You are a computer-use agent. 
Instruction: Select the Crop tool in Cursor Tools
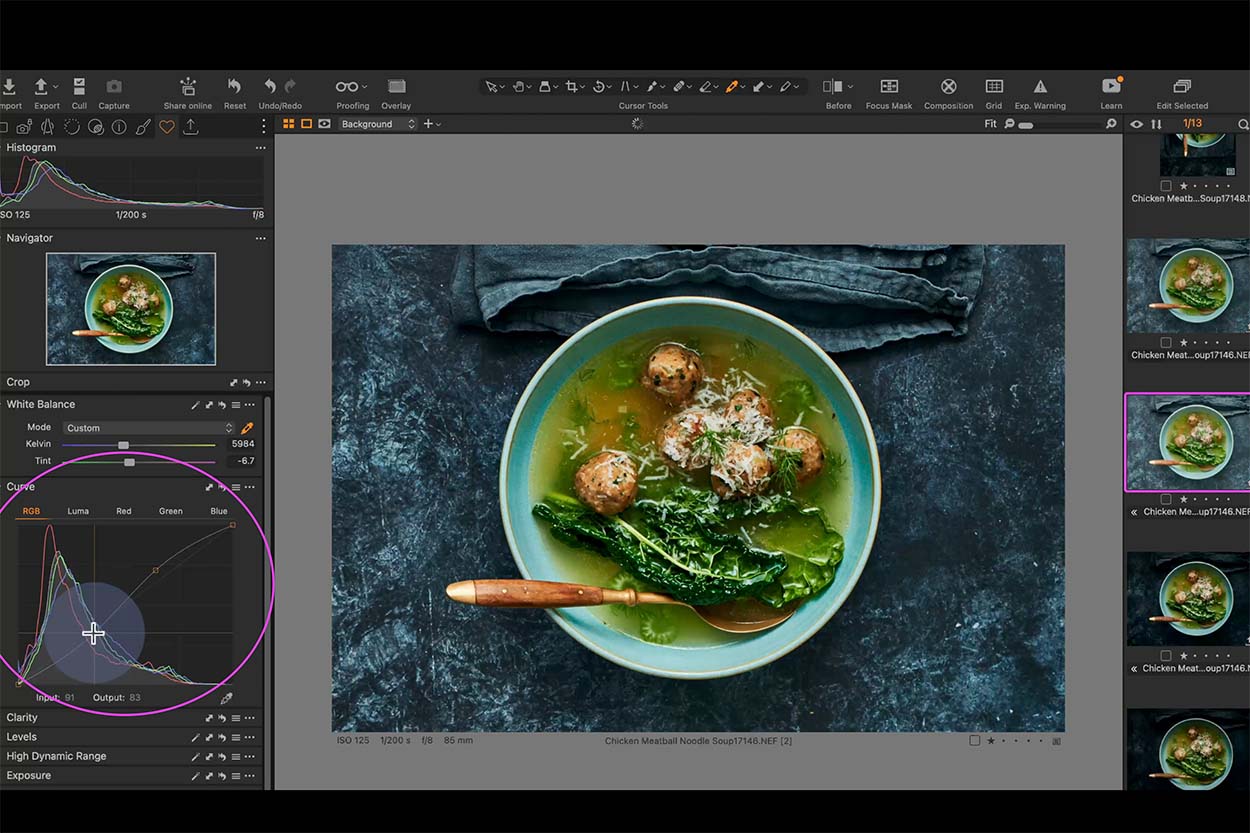[x=573, y=87]
